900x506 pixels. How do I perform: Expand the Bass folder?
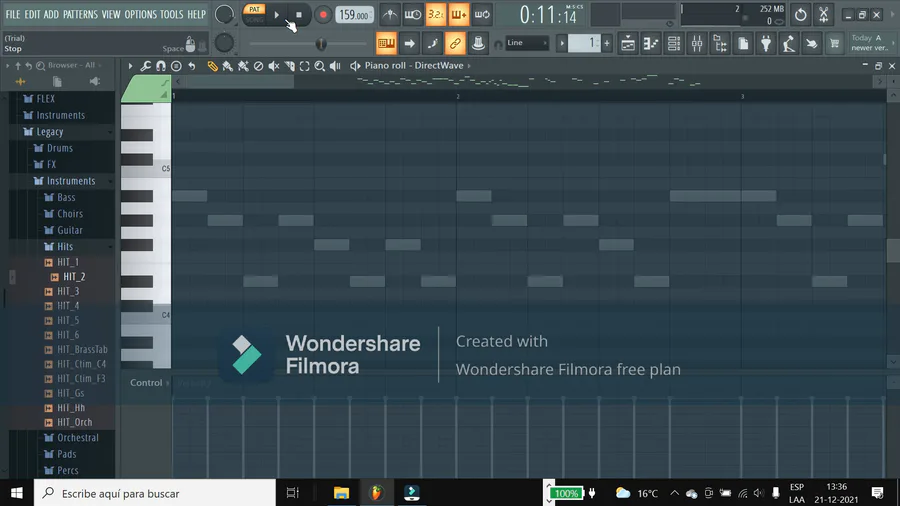65,197
